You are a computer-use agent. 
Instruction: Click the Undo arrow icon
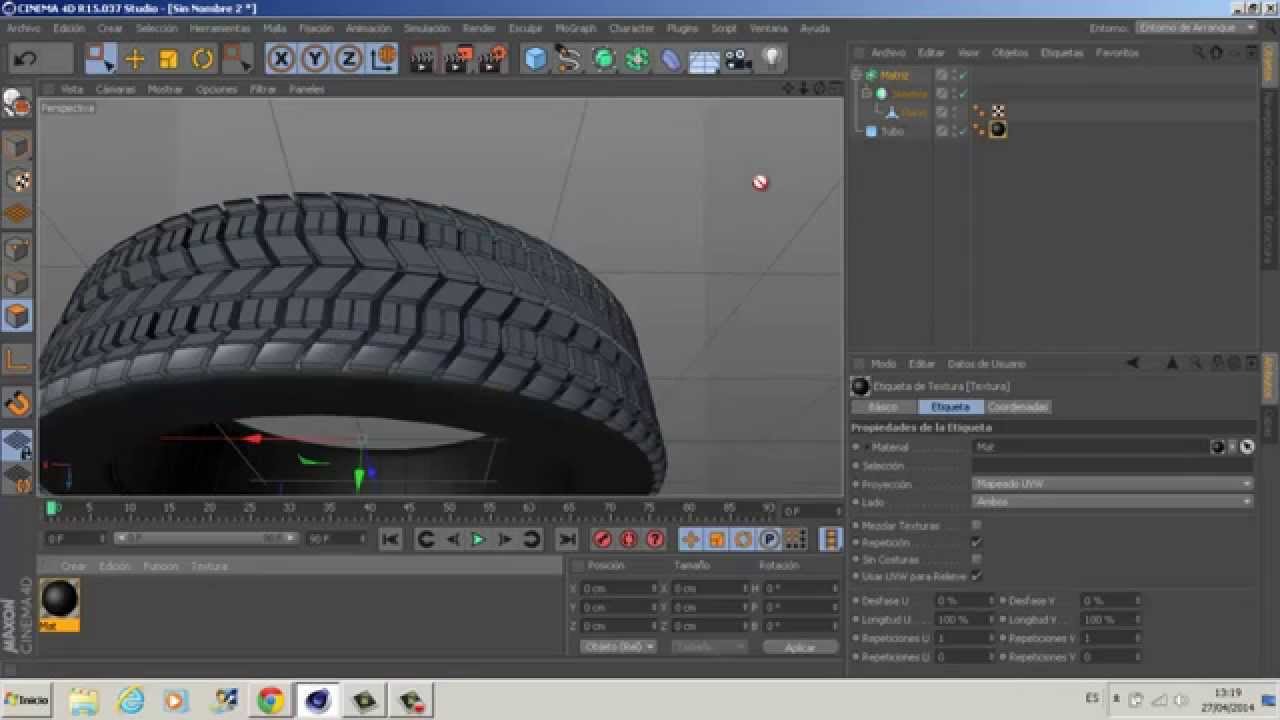pos(26,59)
